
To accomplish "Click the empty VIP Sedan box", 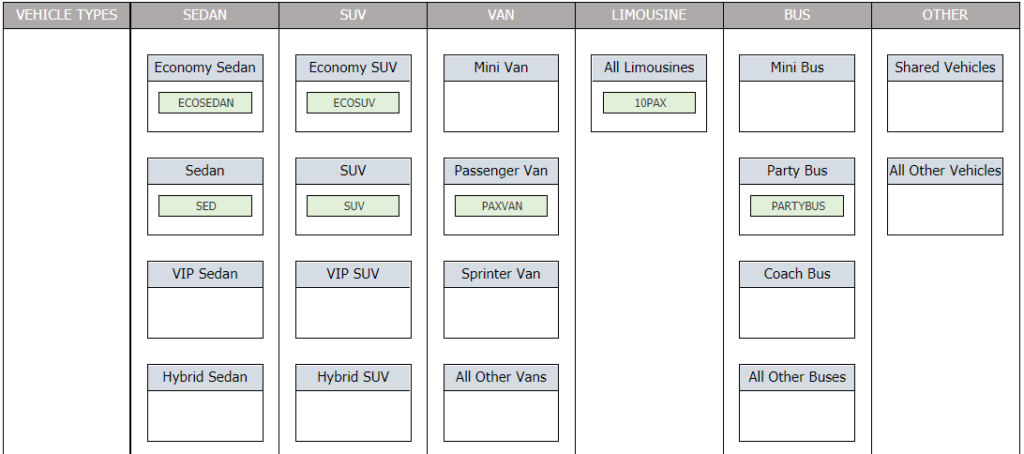I will (205, 312).
